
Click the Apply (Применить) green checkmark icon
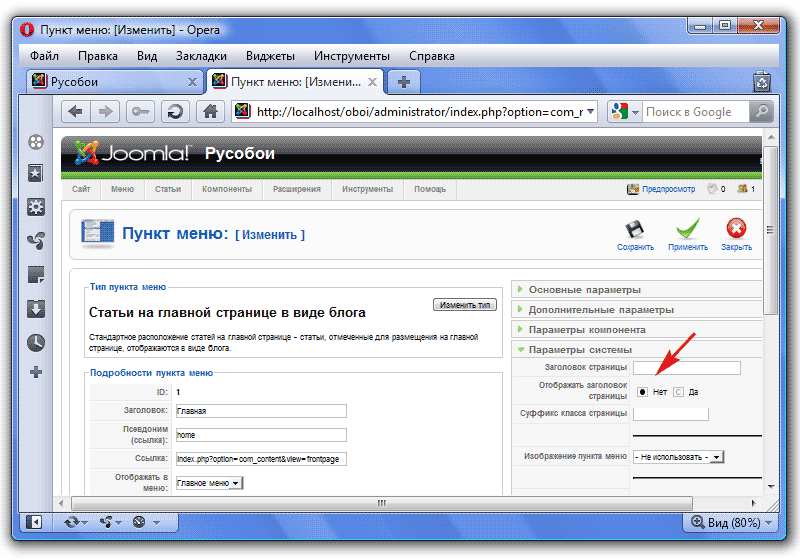688,231
